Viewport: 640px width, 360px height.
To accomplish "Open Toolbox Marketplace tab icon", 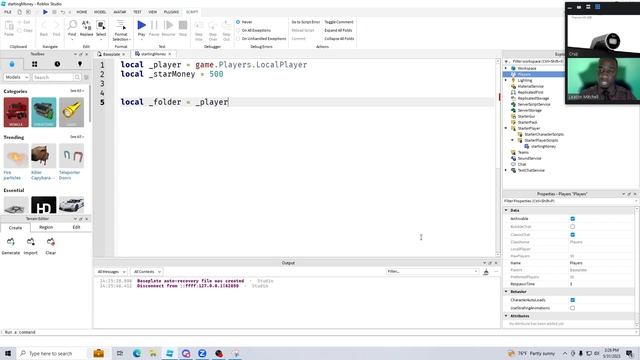I will pos(12,64).
